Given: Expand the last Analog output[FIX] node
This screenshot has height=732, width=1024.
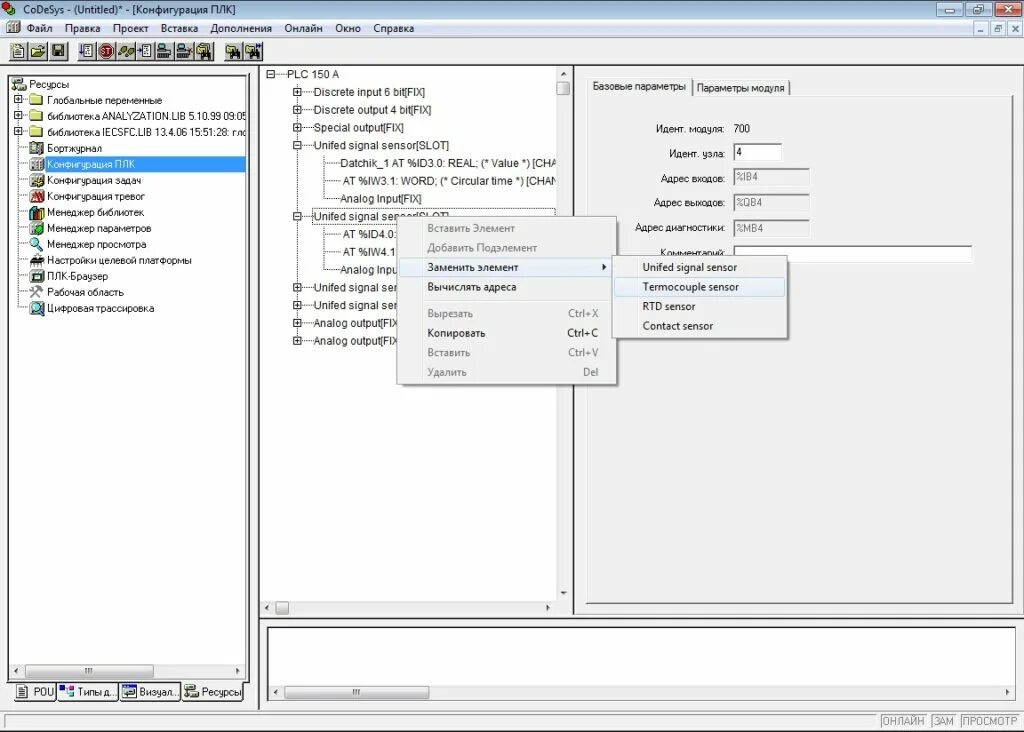Looking at the screenshot, I should [297, 340].
